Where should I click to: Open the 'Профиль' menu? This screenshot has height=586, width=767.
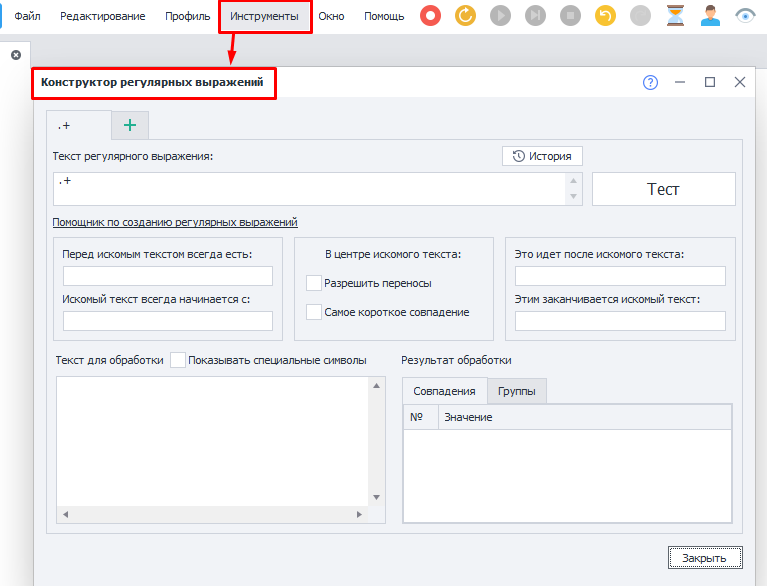187,17
